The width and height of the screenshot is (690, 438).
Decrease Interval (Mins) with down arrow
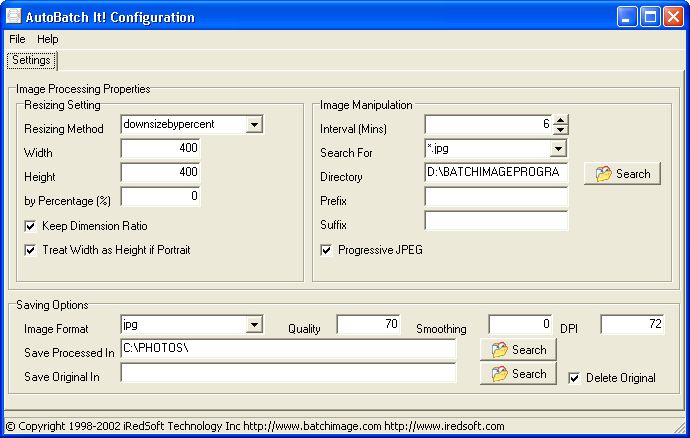point(560,129)
